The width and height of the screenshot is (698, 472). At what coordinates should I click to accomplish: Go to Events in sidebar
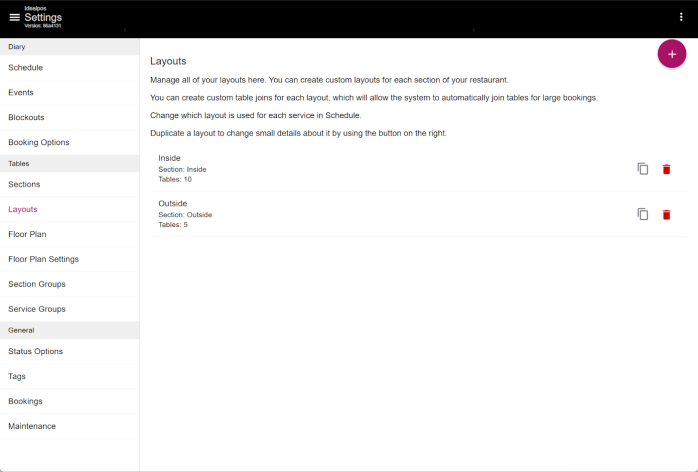(x=21, y=93)
